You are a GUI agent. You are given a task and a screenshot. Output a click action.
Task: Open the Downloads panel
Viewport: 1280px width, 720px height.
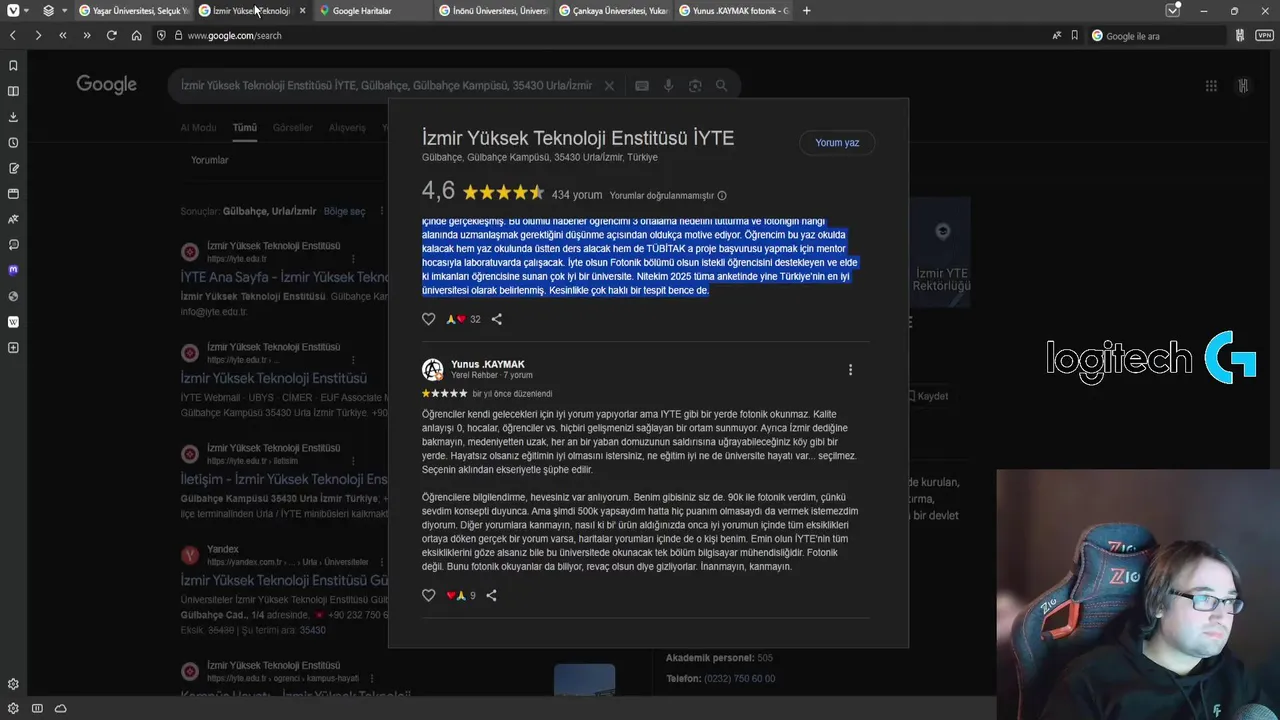pyautogui.click(x=13, y=117)
